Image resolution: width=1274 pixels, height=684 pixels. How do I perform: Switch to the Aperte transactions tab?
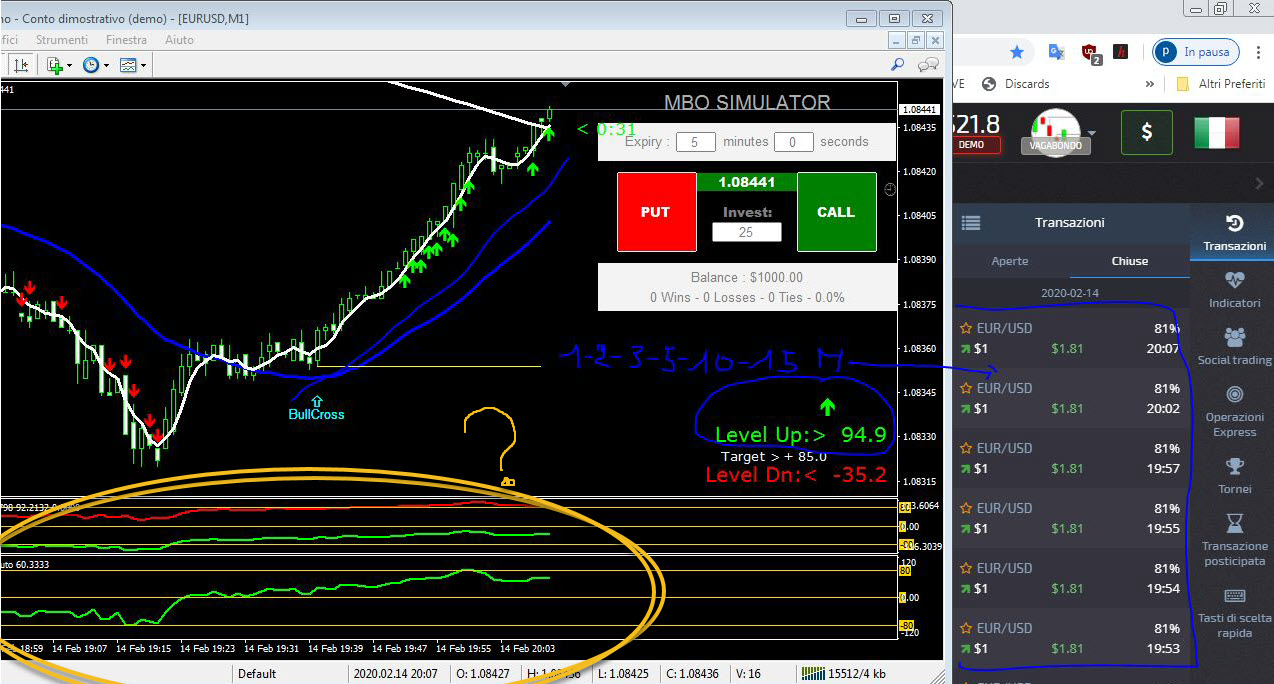pos(1009,261)
